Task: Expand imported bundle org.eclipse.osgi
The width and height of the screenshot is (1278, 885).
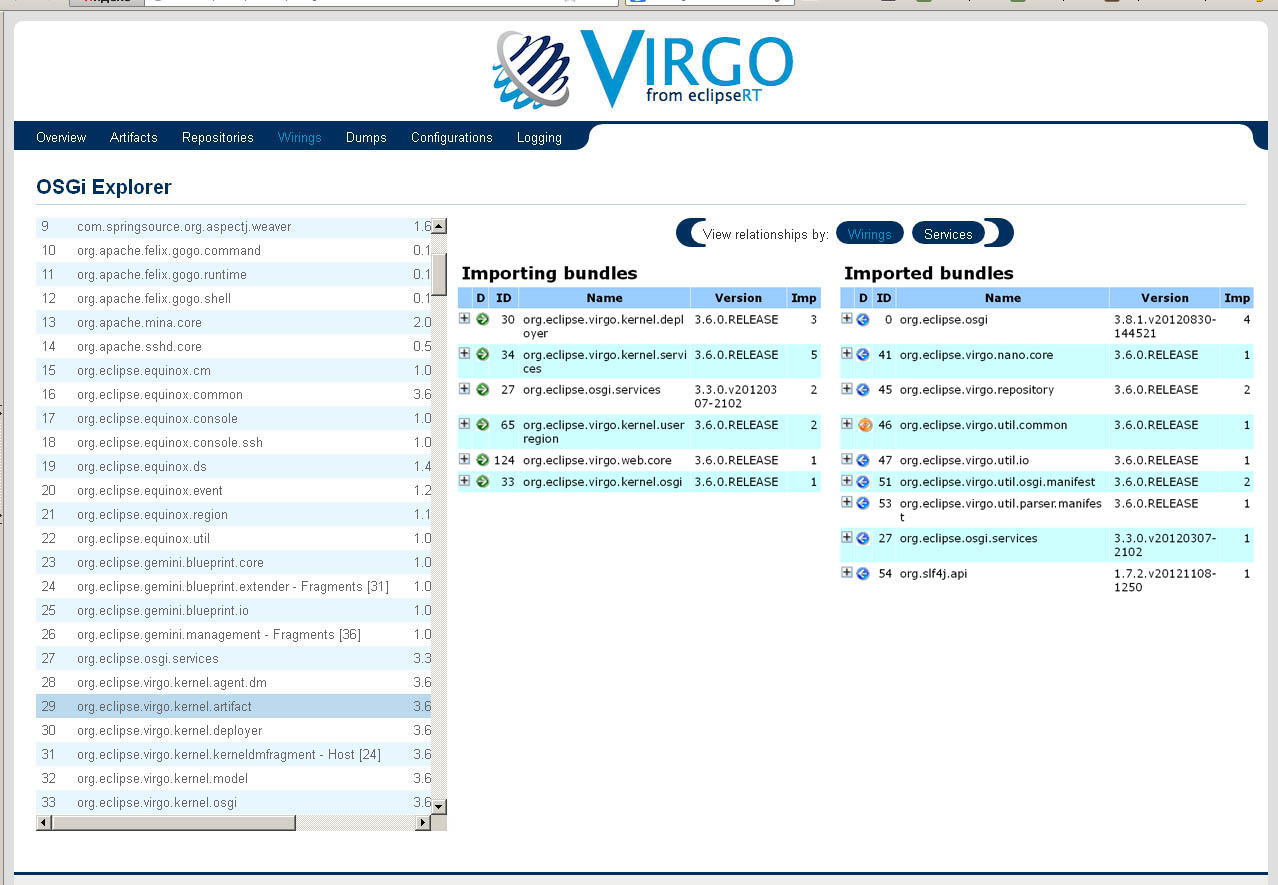Action: click(847, 318)
